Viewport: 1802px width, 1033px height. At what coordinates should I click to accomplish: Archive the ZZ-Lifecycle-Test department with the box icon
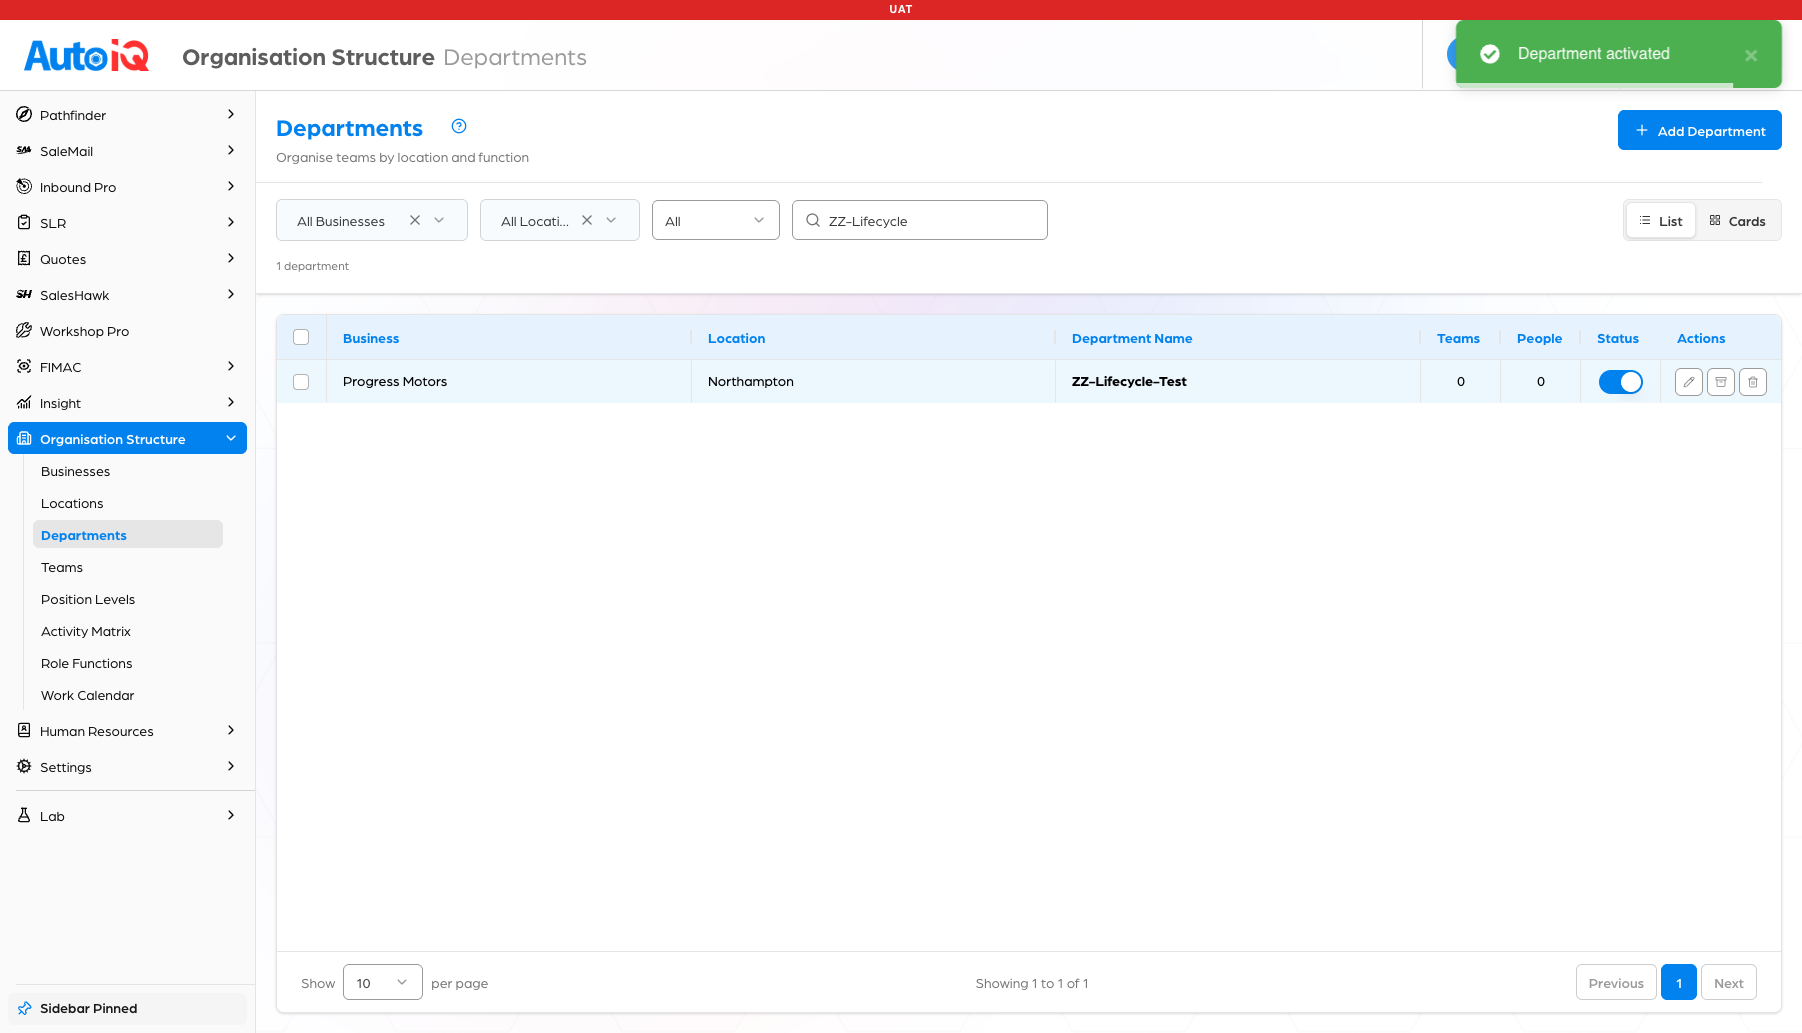(x=1721, y=382)
